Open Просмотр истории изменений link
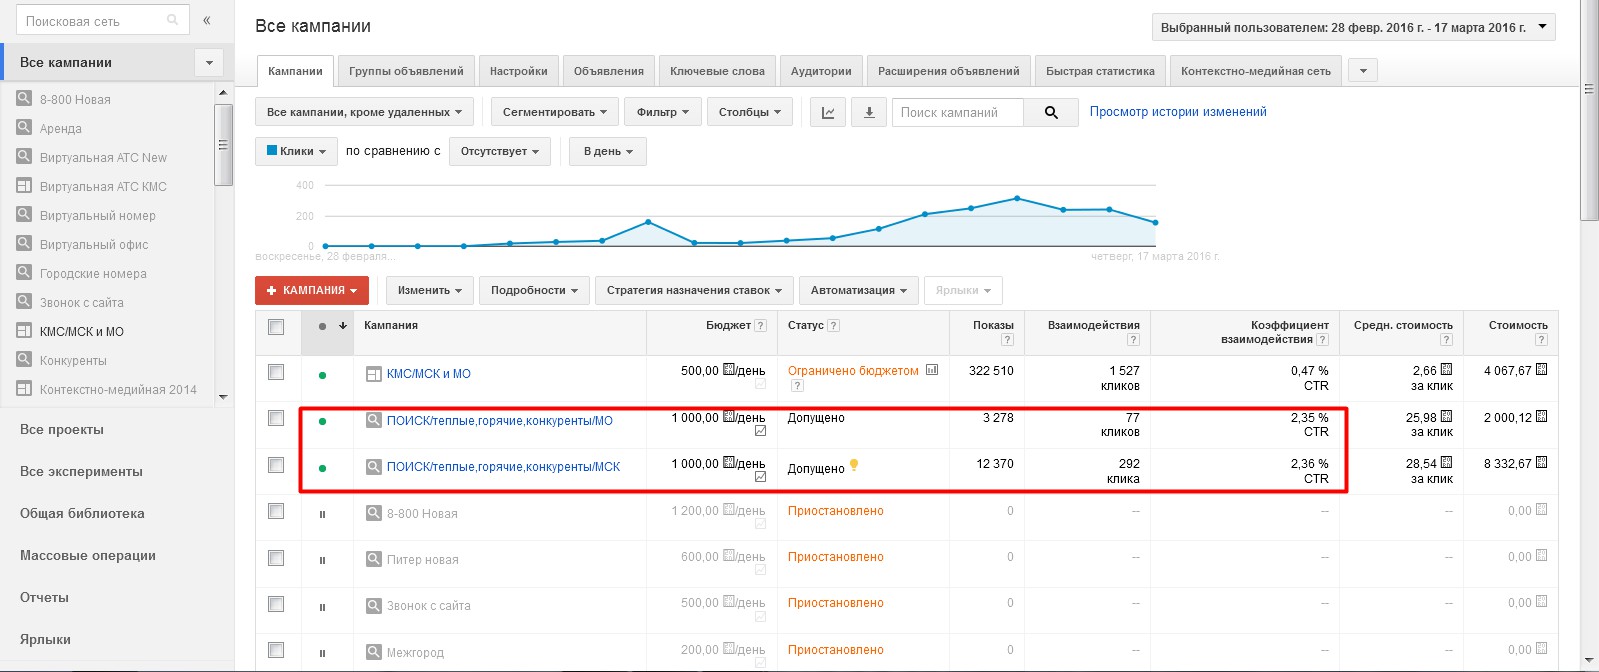The width and height of the screenshot is (1599, 672). [x=1178, y=112]
